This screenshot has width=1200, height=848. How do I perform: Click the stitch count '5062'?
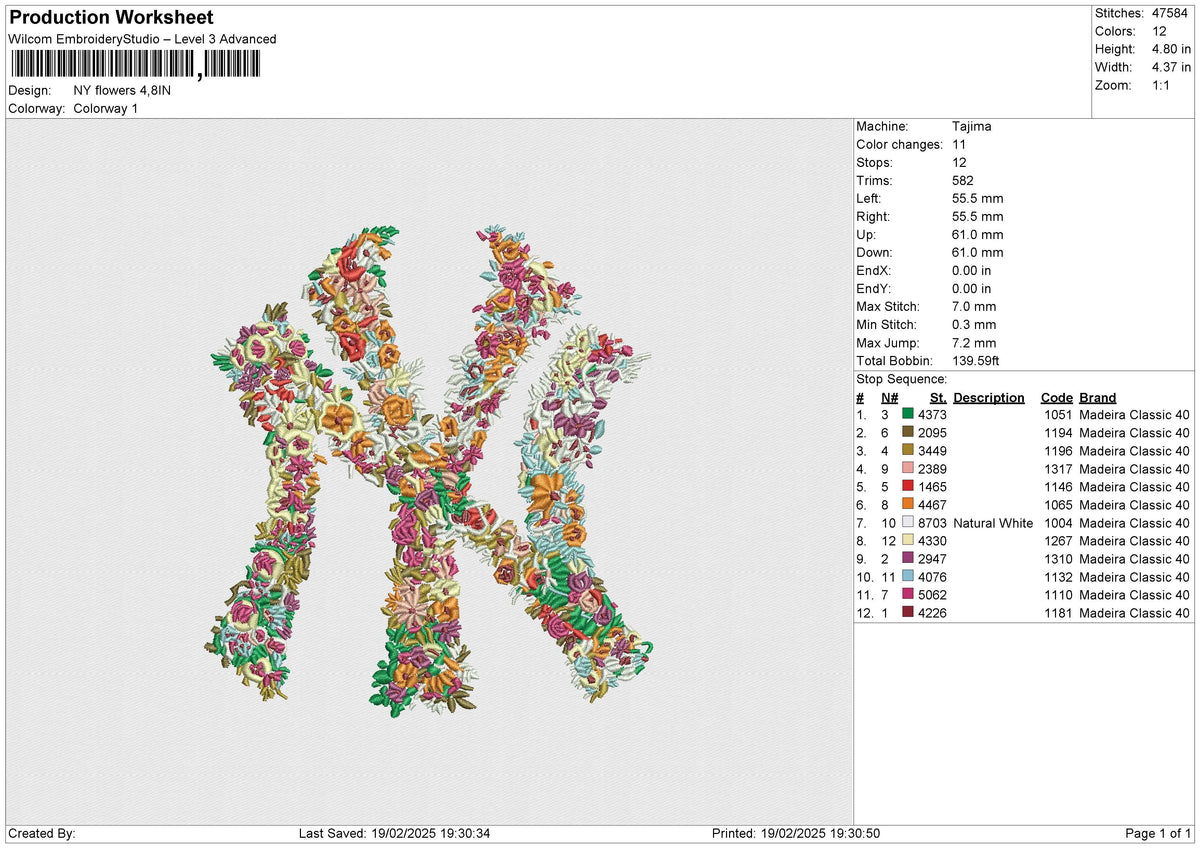[x=932, y=594]
